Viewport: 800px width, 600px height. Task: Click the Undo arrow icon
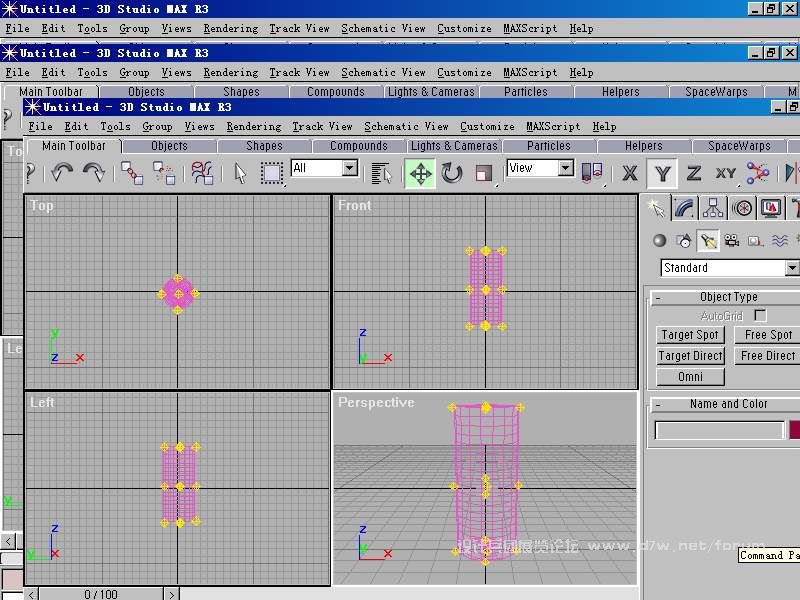[x=62, y=173]
